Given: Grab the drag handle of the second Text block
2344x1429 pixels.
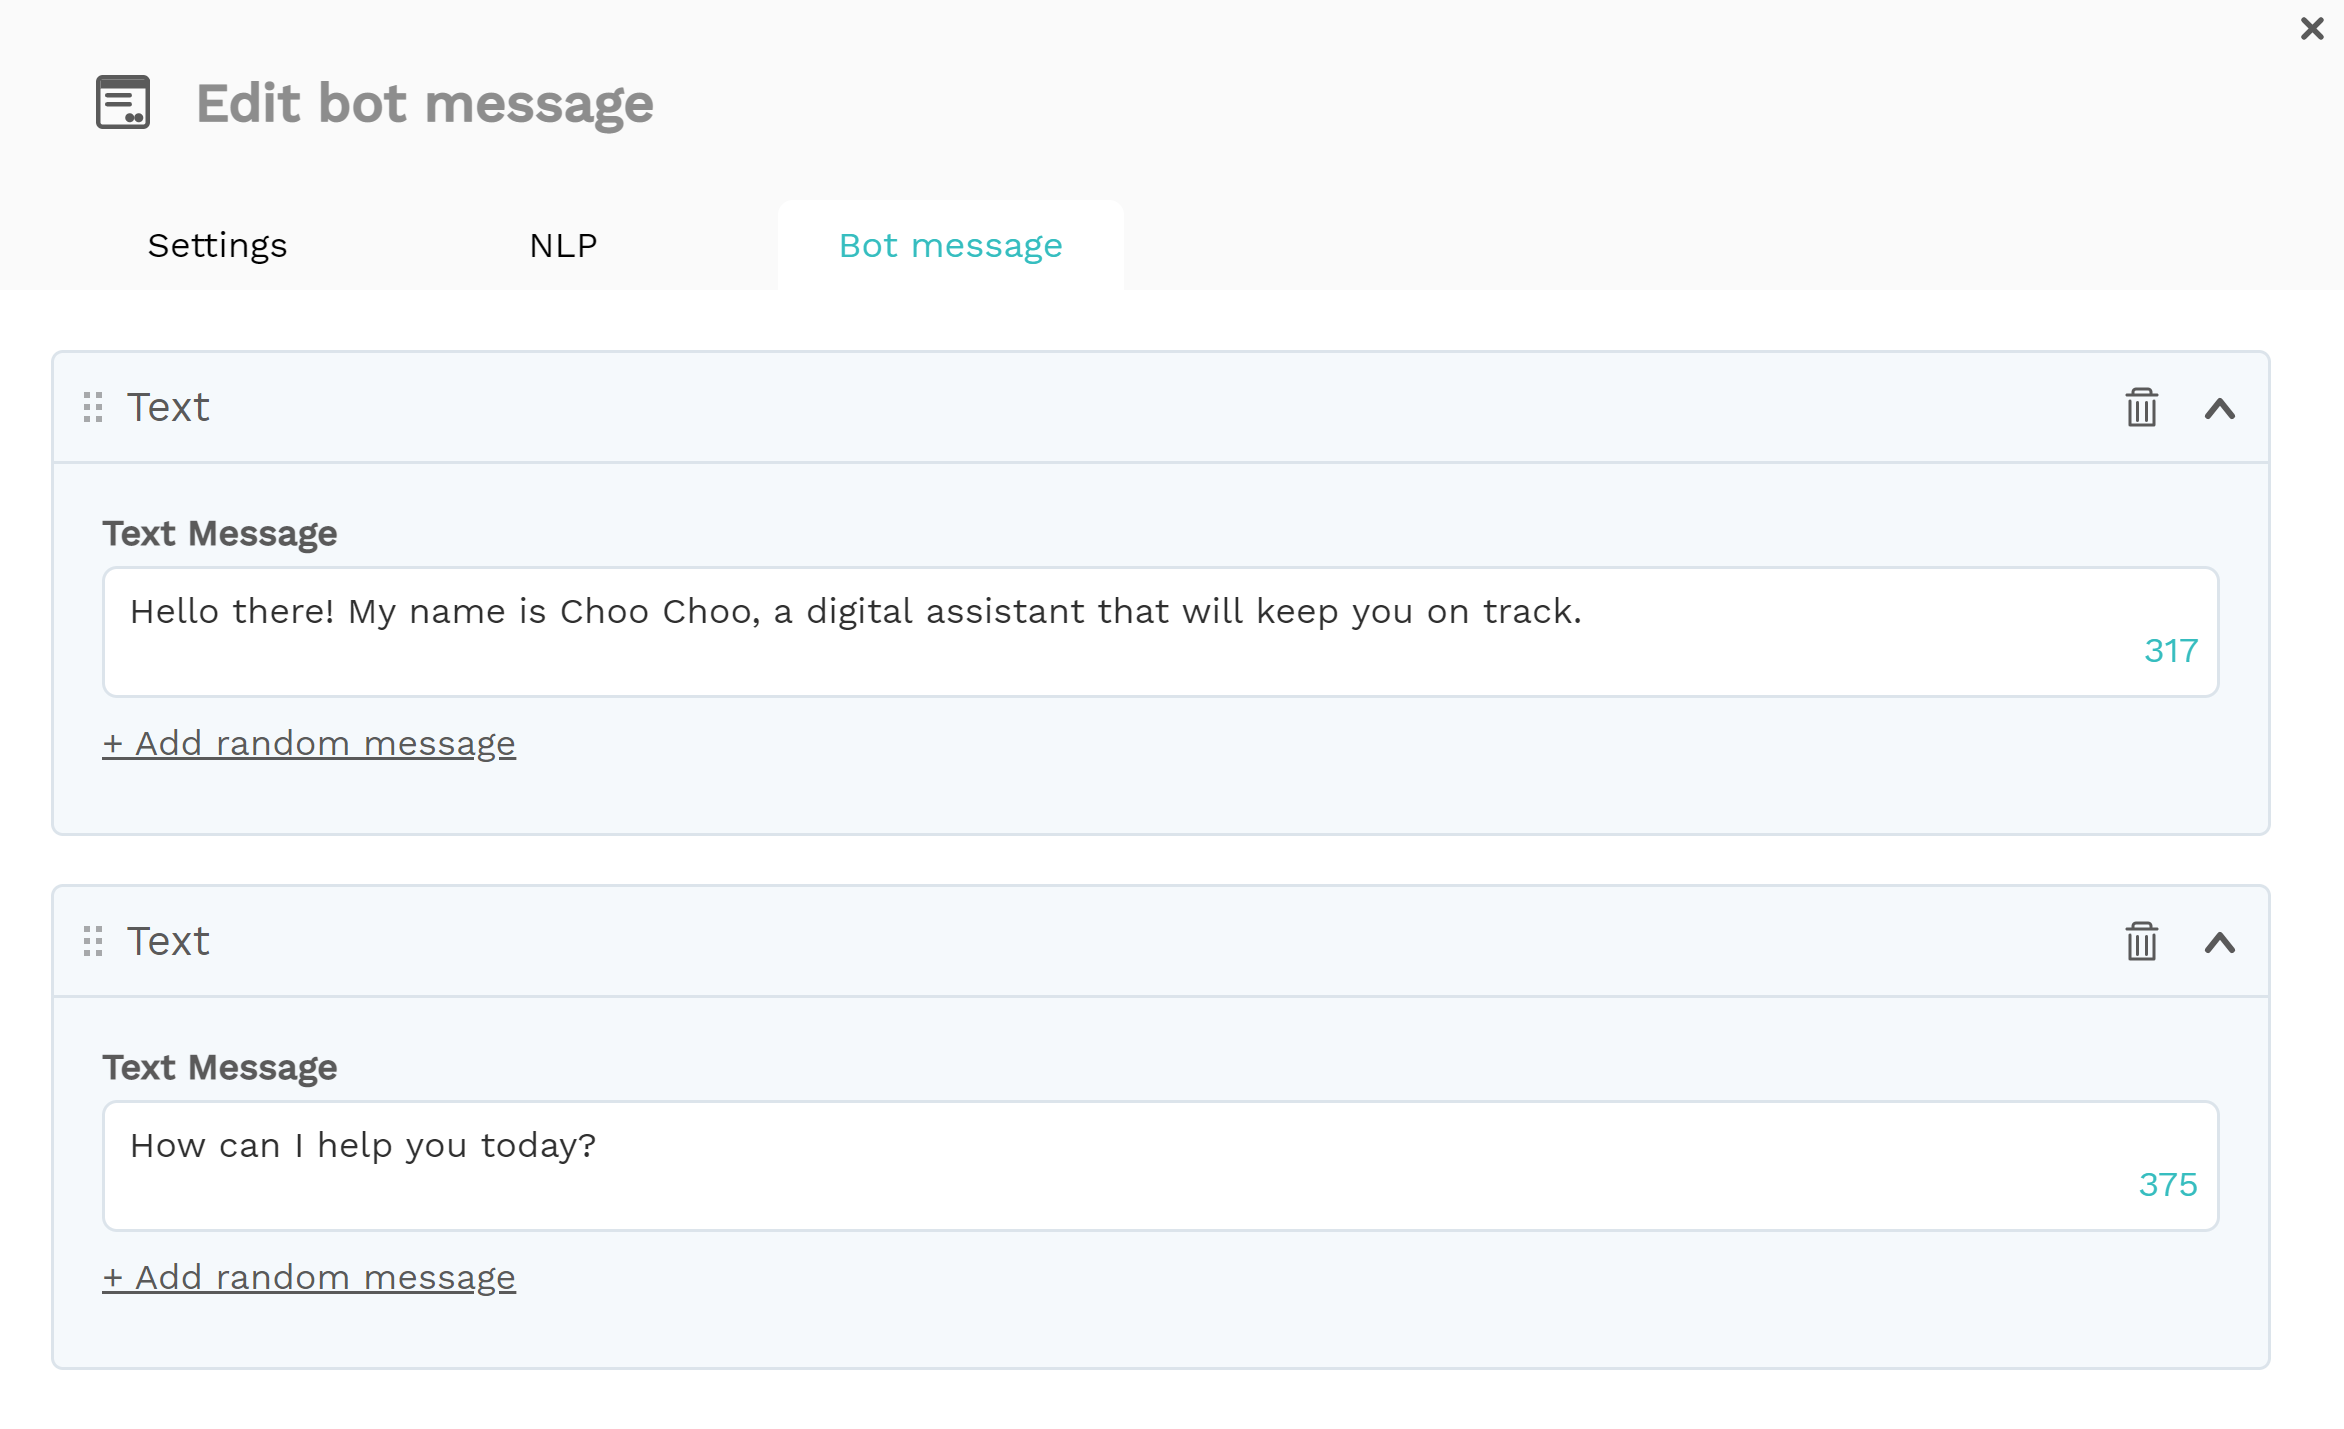Looking at the screenshot, I should click(x=93, y=941).
